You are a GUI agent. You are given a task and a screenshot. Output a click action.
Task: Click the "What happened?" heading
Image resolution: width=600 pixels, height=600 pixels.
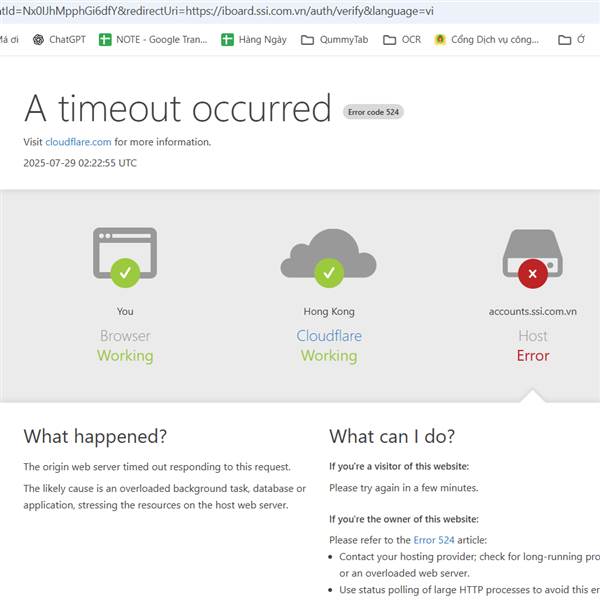click(x=95, y=436)
